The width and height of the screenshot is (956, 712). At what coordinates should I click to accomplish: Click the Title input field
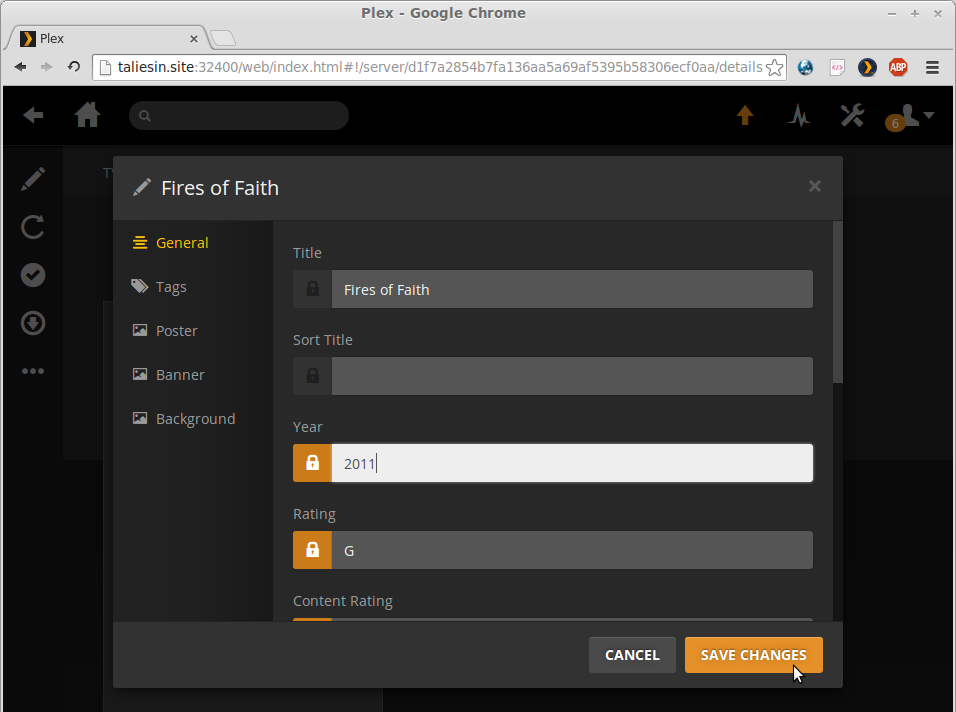coord(572,289)
